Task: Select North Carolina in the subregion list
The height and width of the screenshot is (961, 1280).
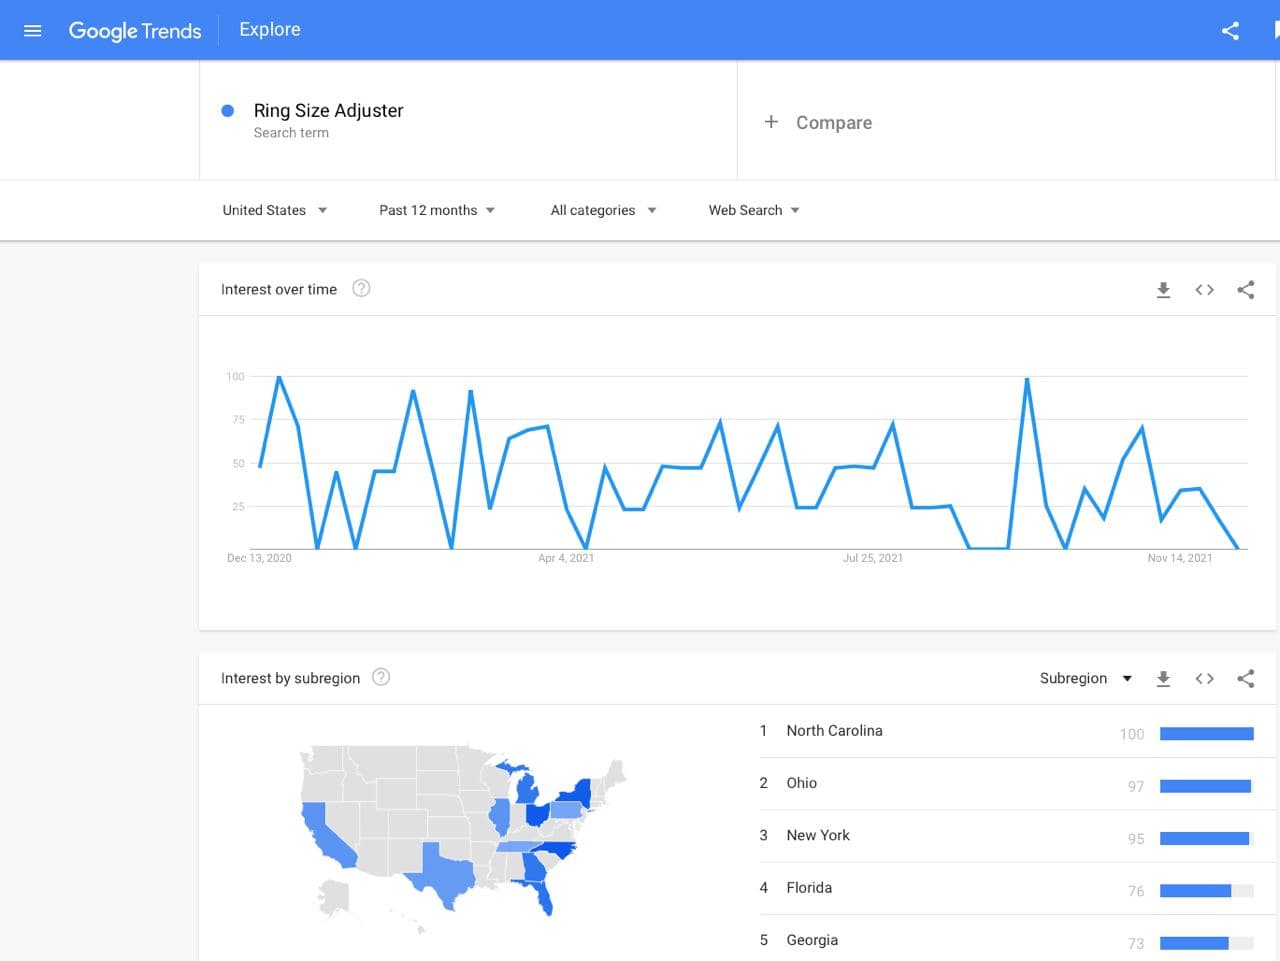Action: pyautogui.click(x=834, y=731)
